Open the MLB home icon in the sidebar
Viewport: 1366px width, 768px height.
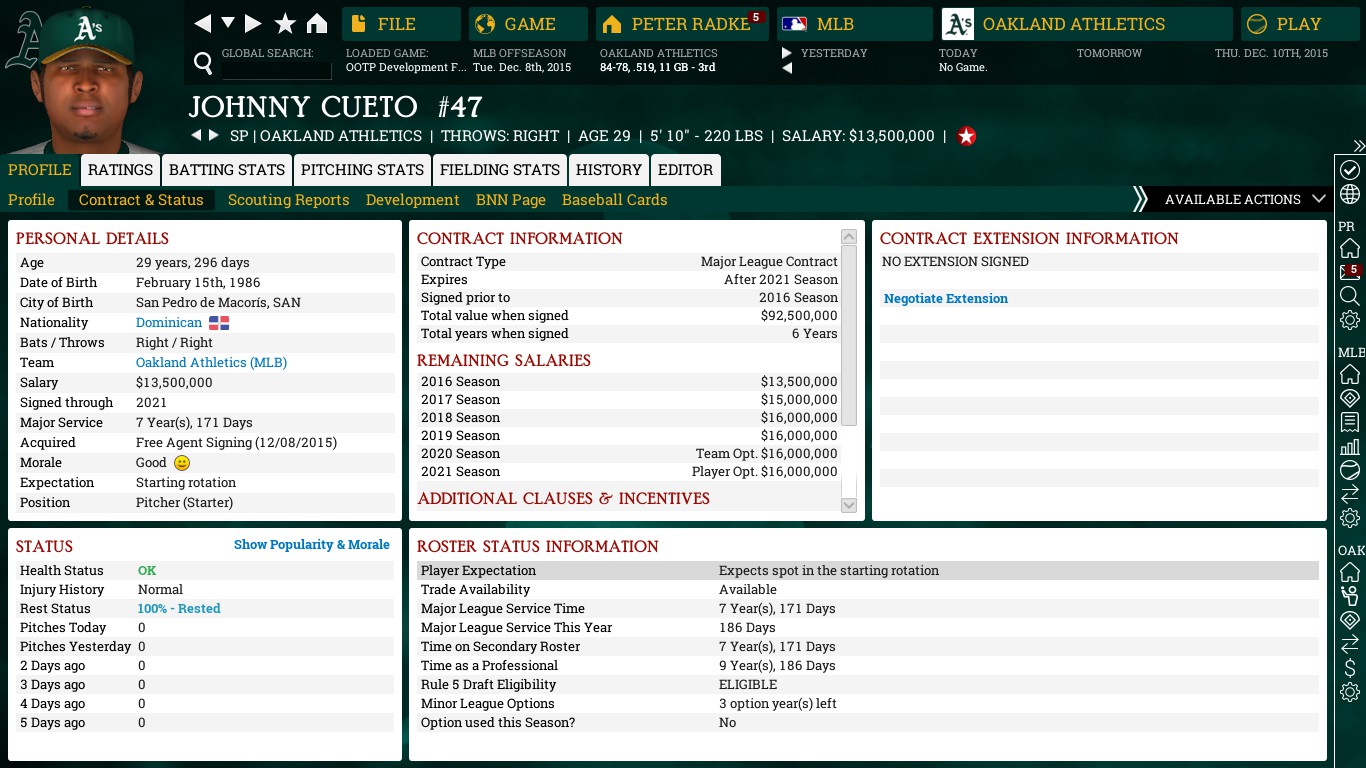point(1349,374)
